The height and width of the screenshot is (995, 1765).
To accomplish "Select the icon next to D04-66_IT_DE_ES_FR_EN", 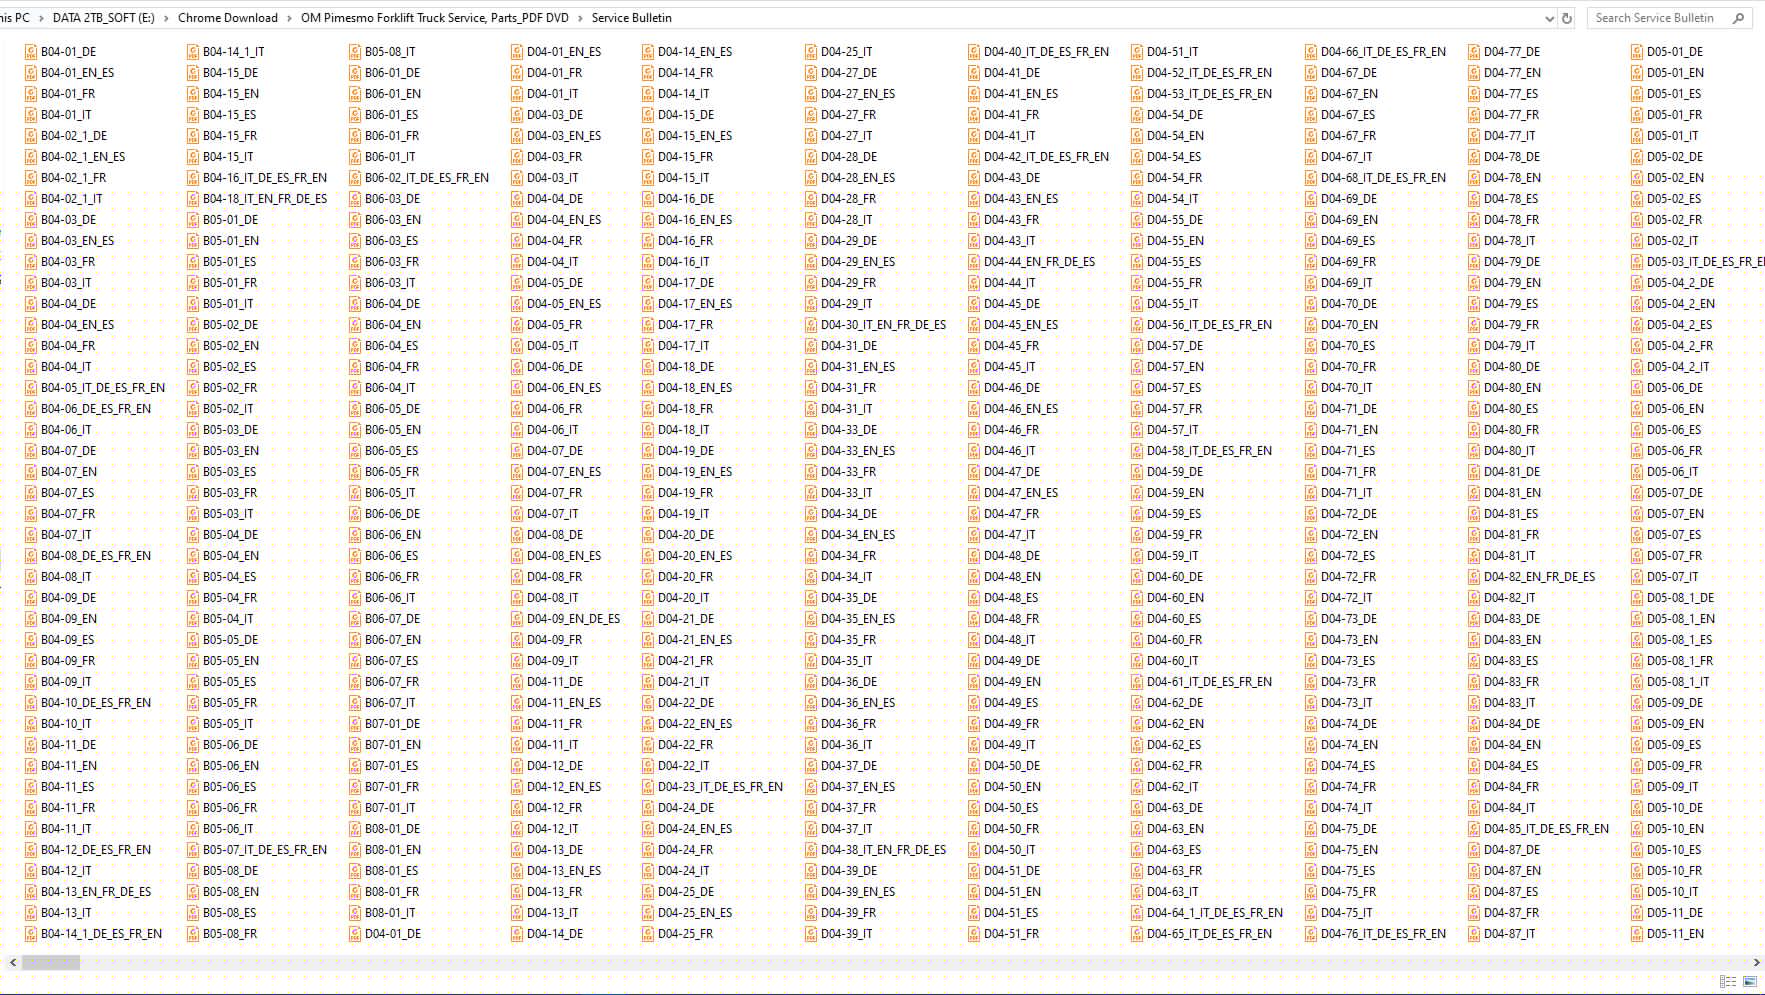I will pos(1311,52).
